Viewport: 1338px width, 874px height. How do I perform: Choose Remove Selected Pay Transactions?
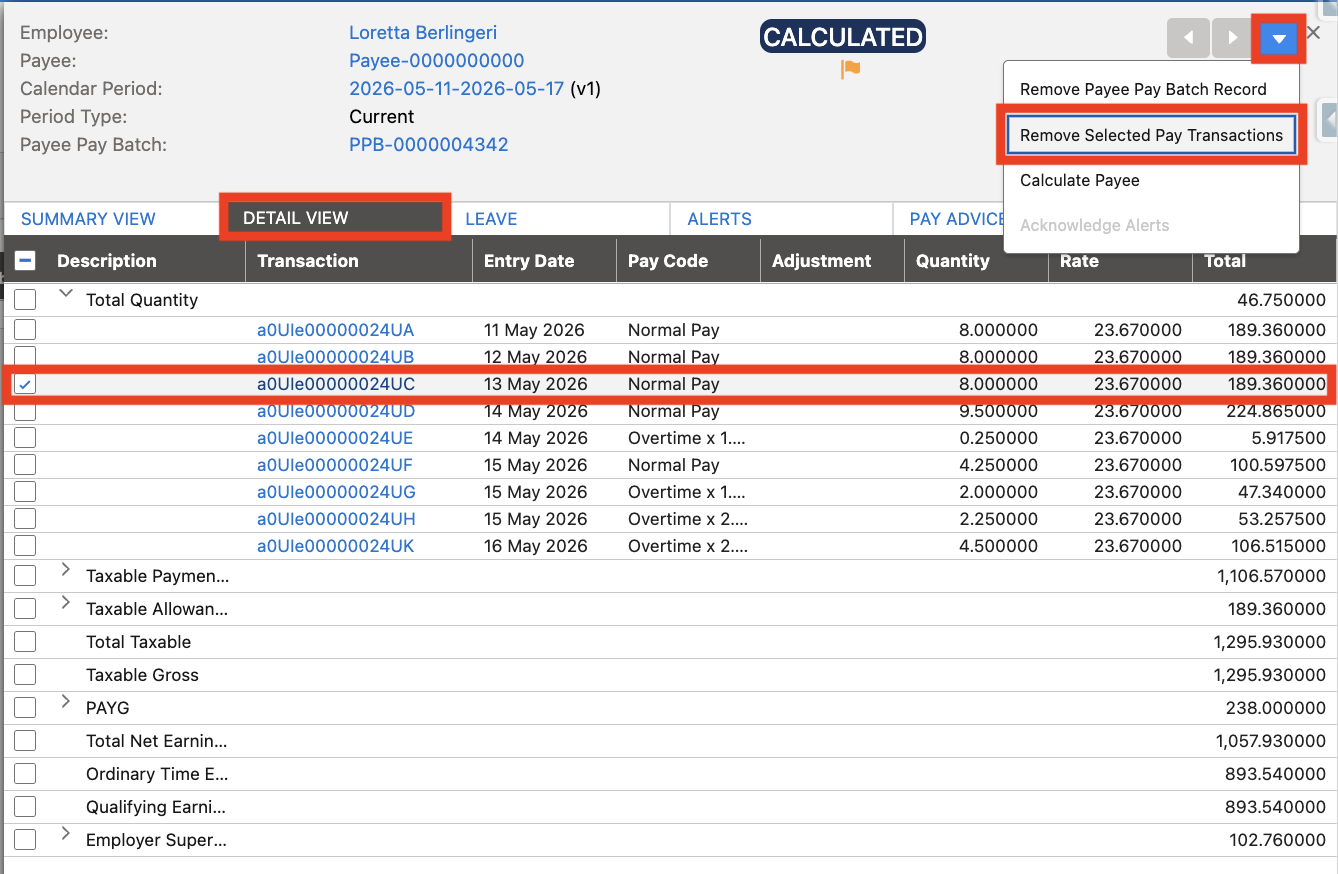coord(1151,135)
